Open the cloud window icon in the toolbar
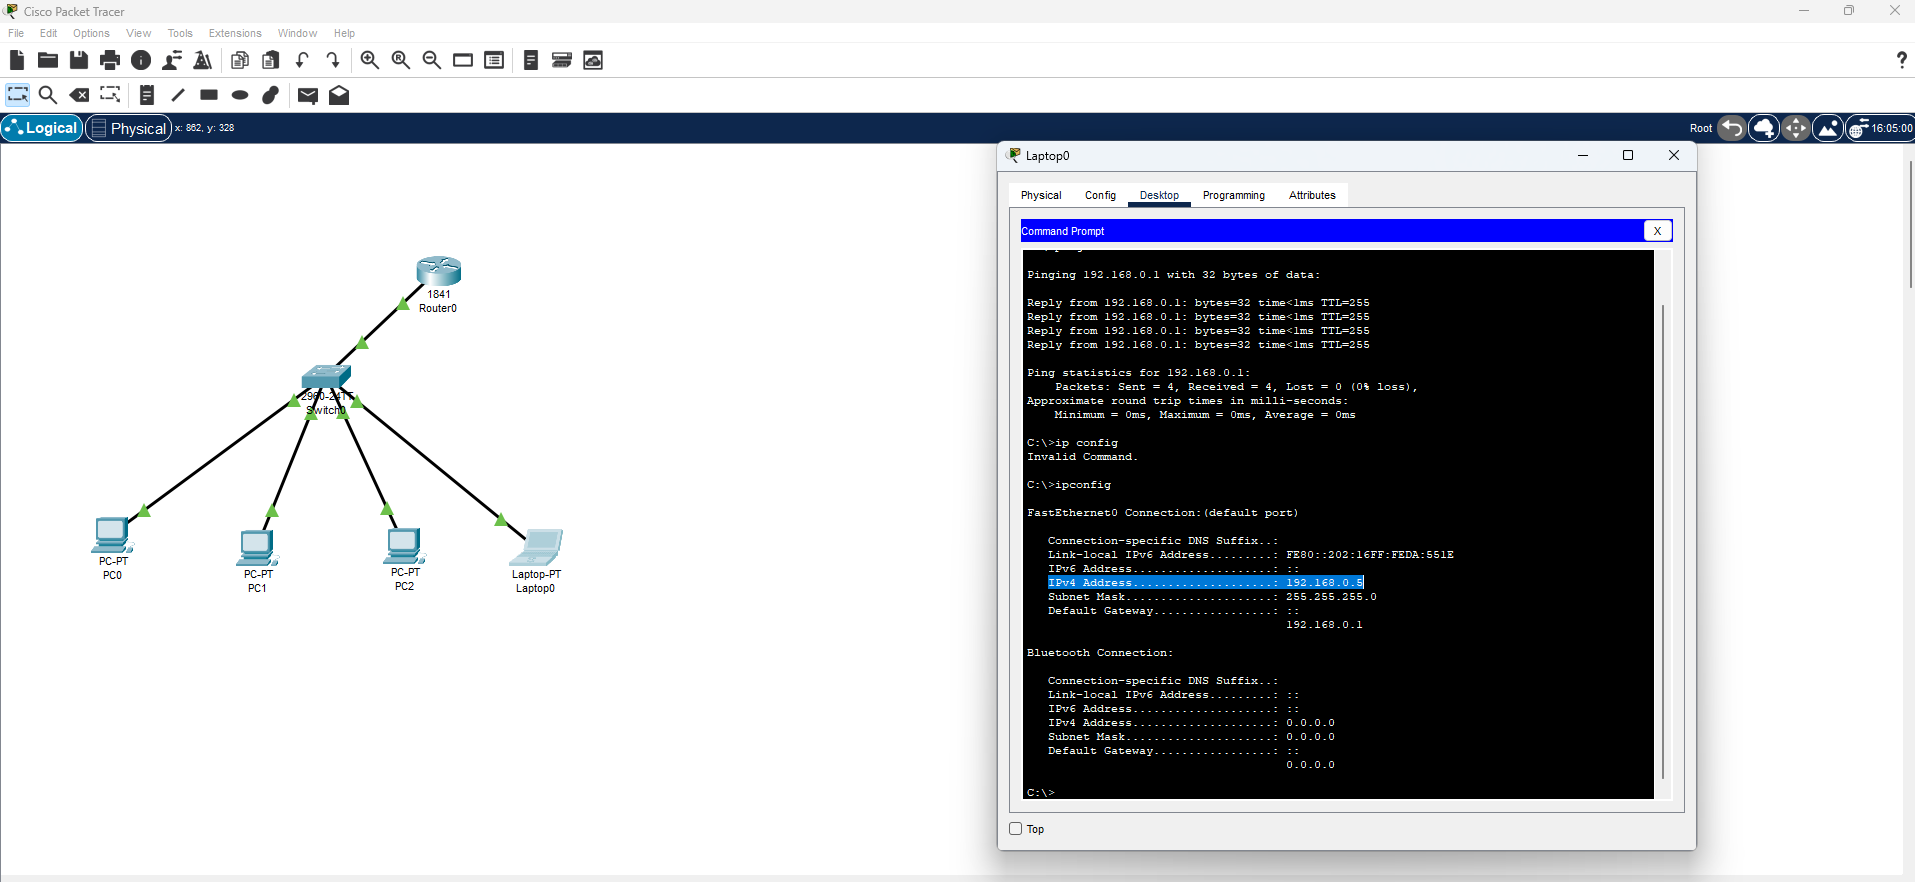The image size is (1915, 882). coord(593,60)
